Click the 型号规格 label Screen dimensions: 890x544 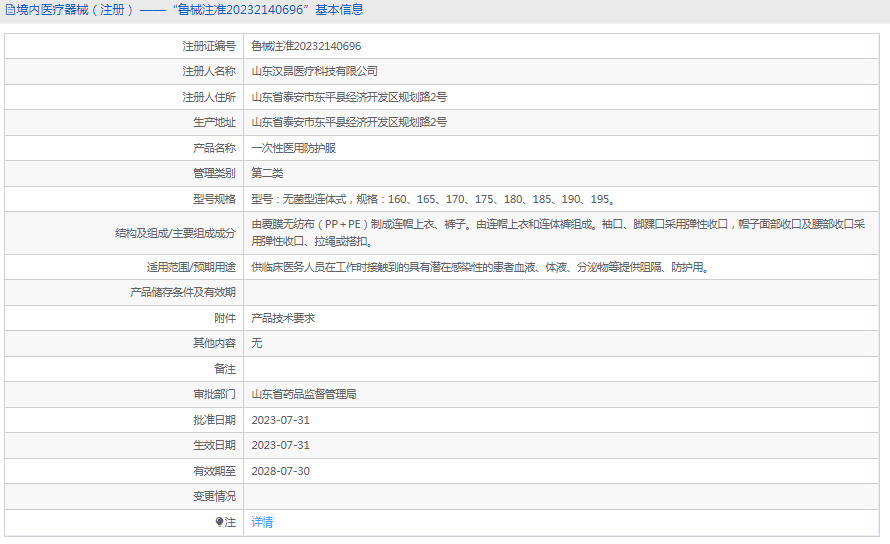coord(214,199)
